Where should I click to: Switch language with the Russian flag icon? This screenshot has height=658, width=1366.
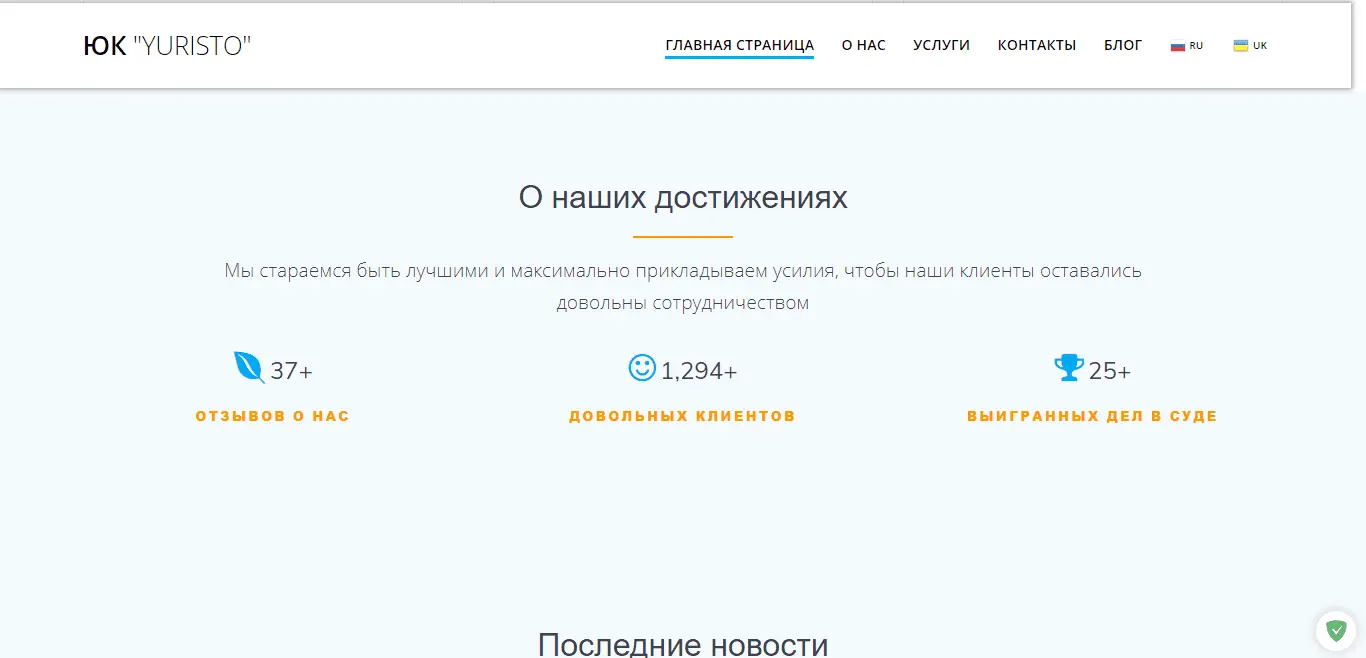pos(1178,46)
